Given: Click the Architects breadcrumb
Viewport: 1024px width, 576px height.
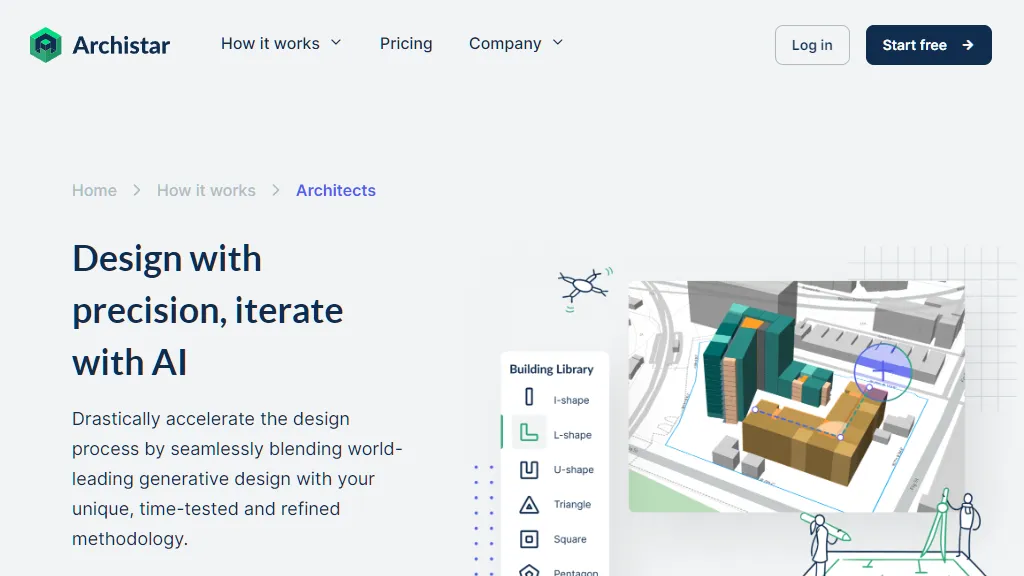Looking at the screenshot, I should pos(336,191).
